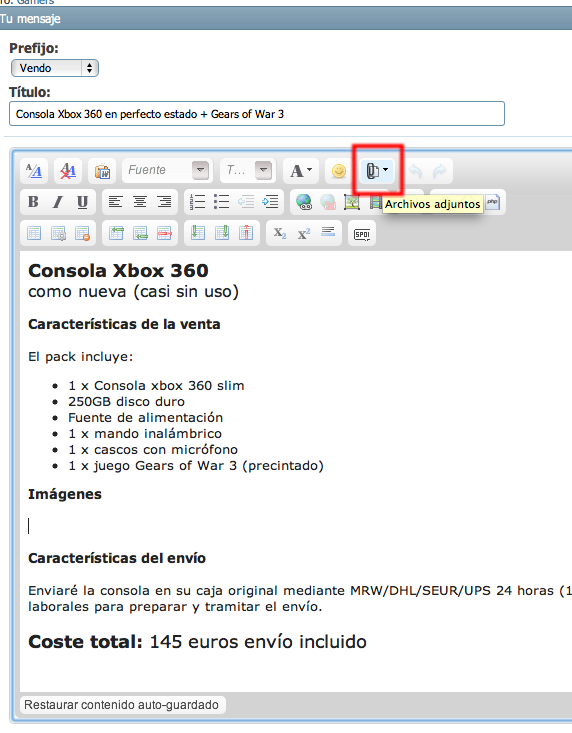Insert a link with globe icon
The width and height of the screenshot is (572, 733).
(x=304, y=202)
